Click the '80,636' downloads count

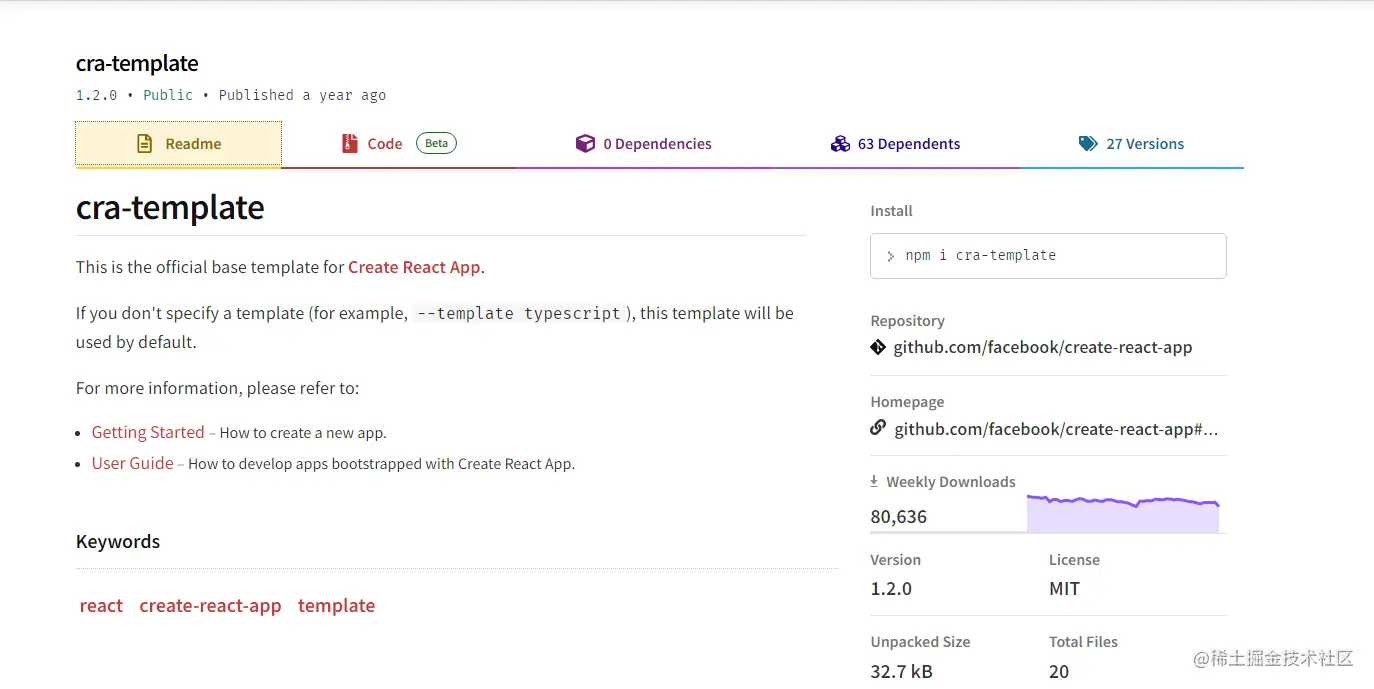(x=899, y=517)
